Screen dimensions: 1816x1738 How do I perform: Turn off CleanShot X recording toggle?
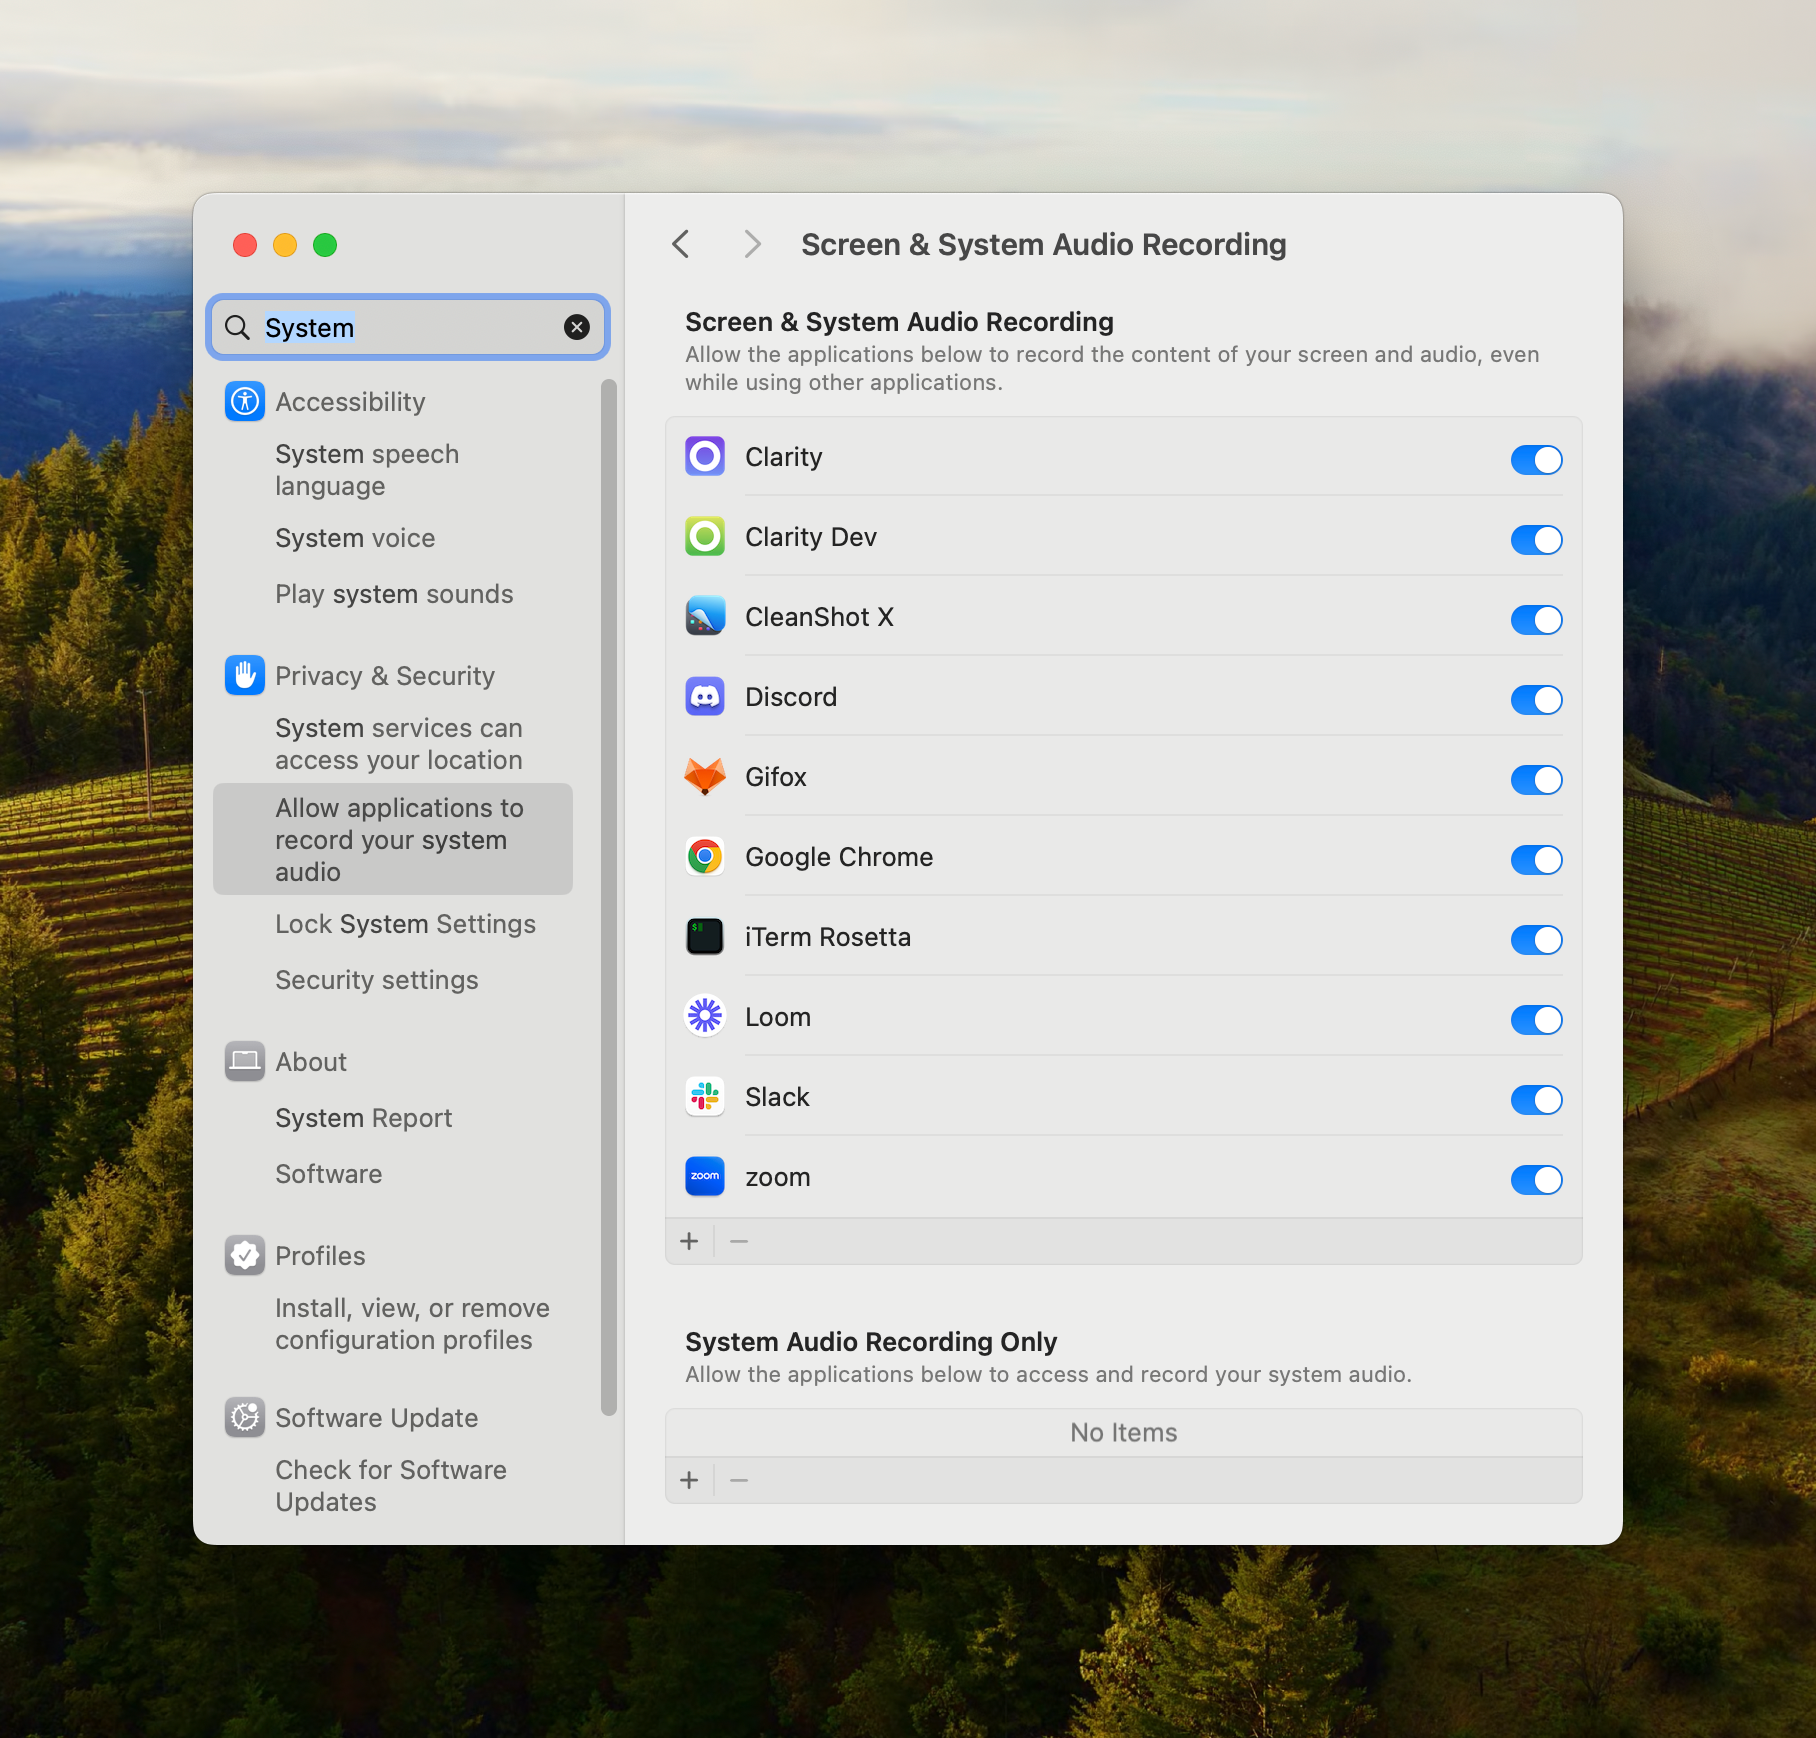pyautogui.click(x=1536, y=619)
